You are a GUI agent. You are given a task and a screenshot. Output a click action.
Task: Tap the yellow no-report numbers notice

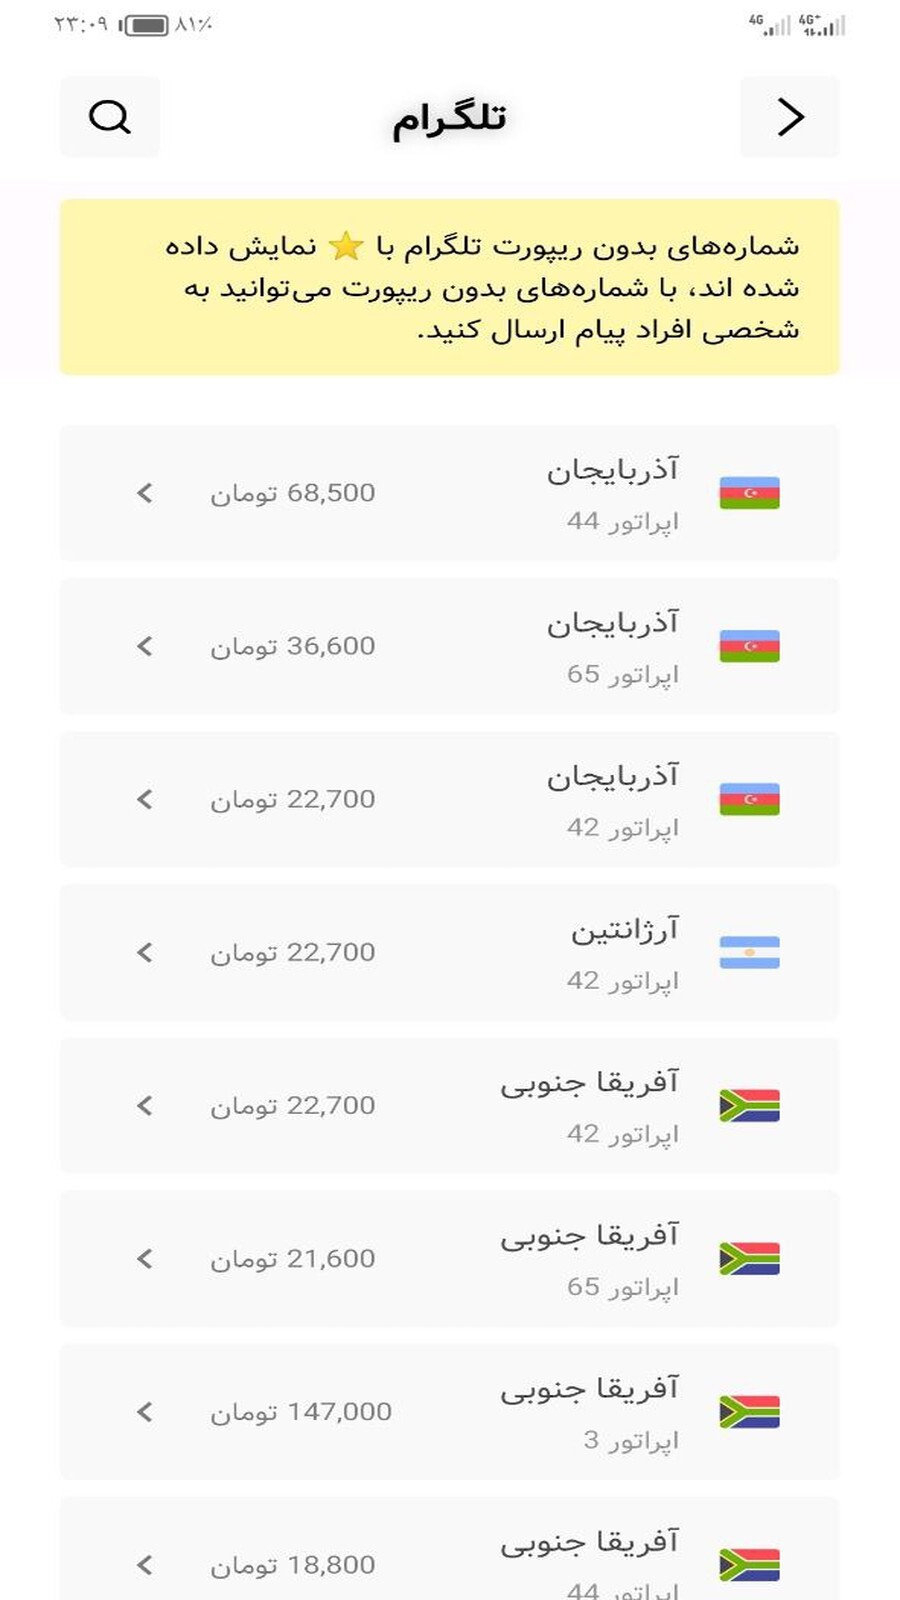tap(449, 287)
